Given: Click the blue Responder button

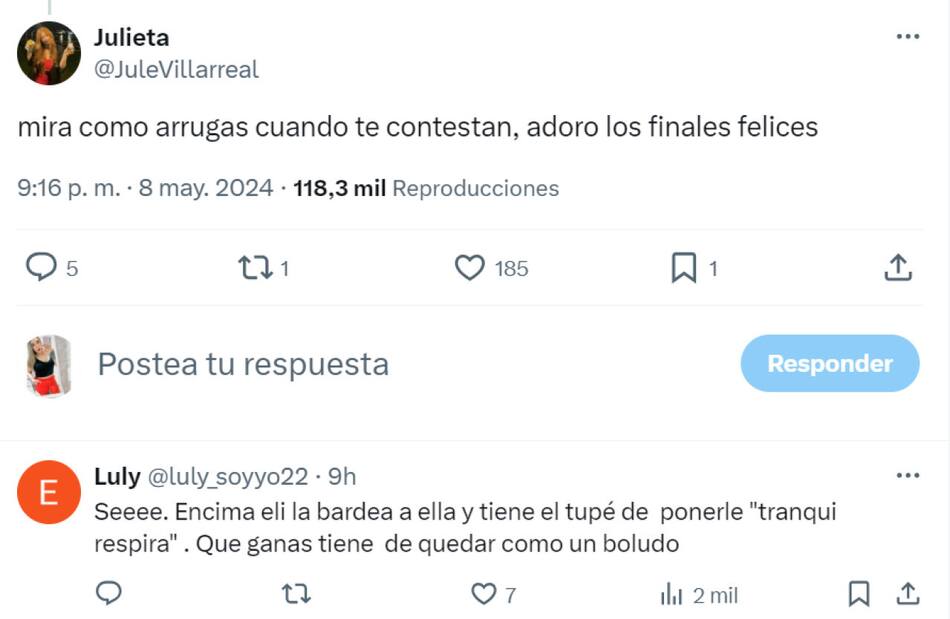Looking at the screenshot, I should [829, 363].
